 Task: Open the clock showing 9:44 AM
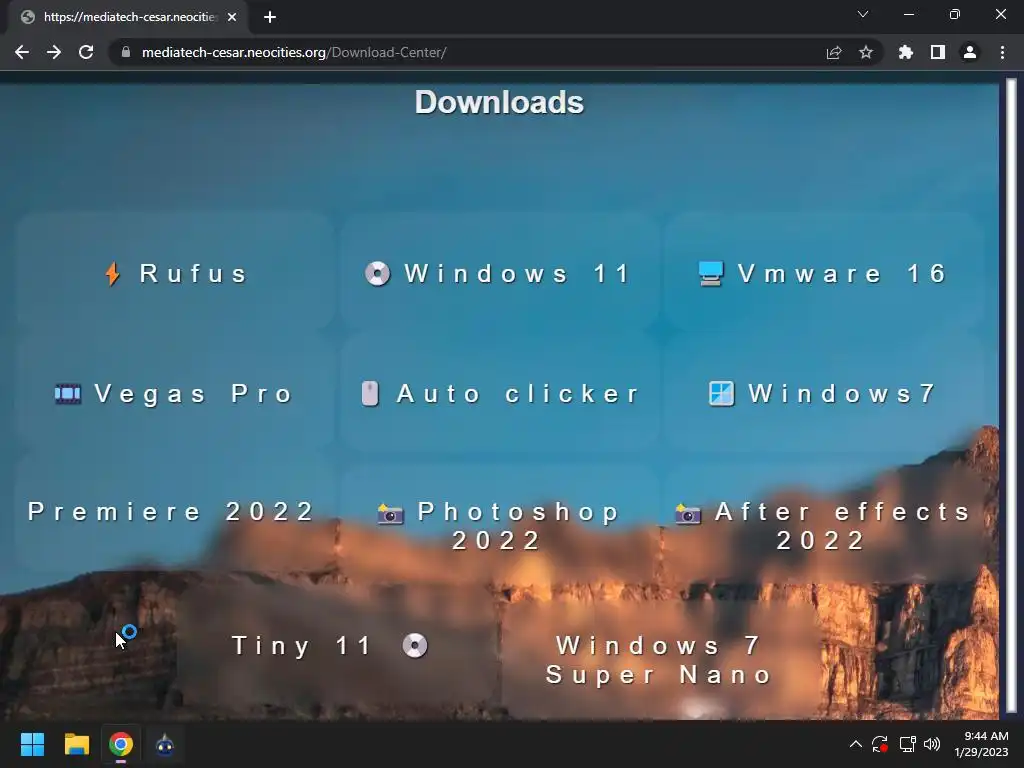pos(981,744)
